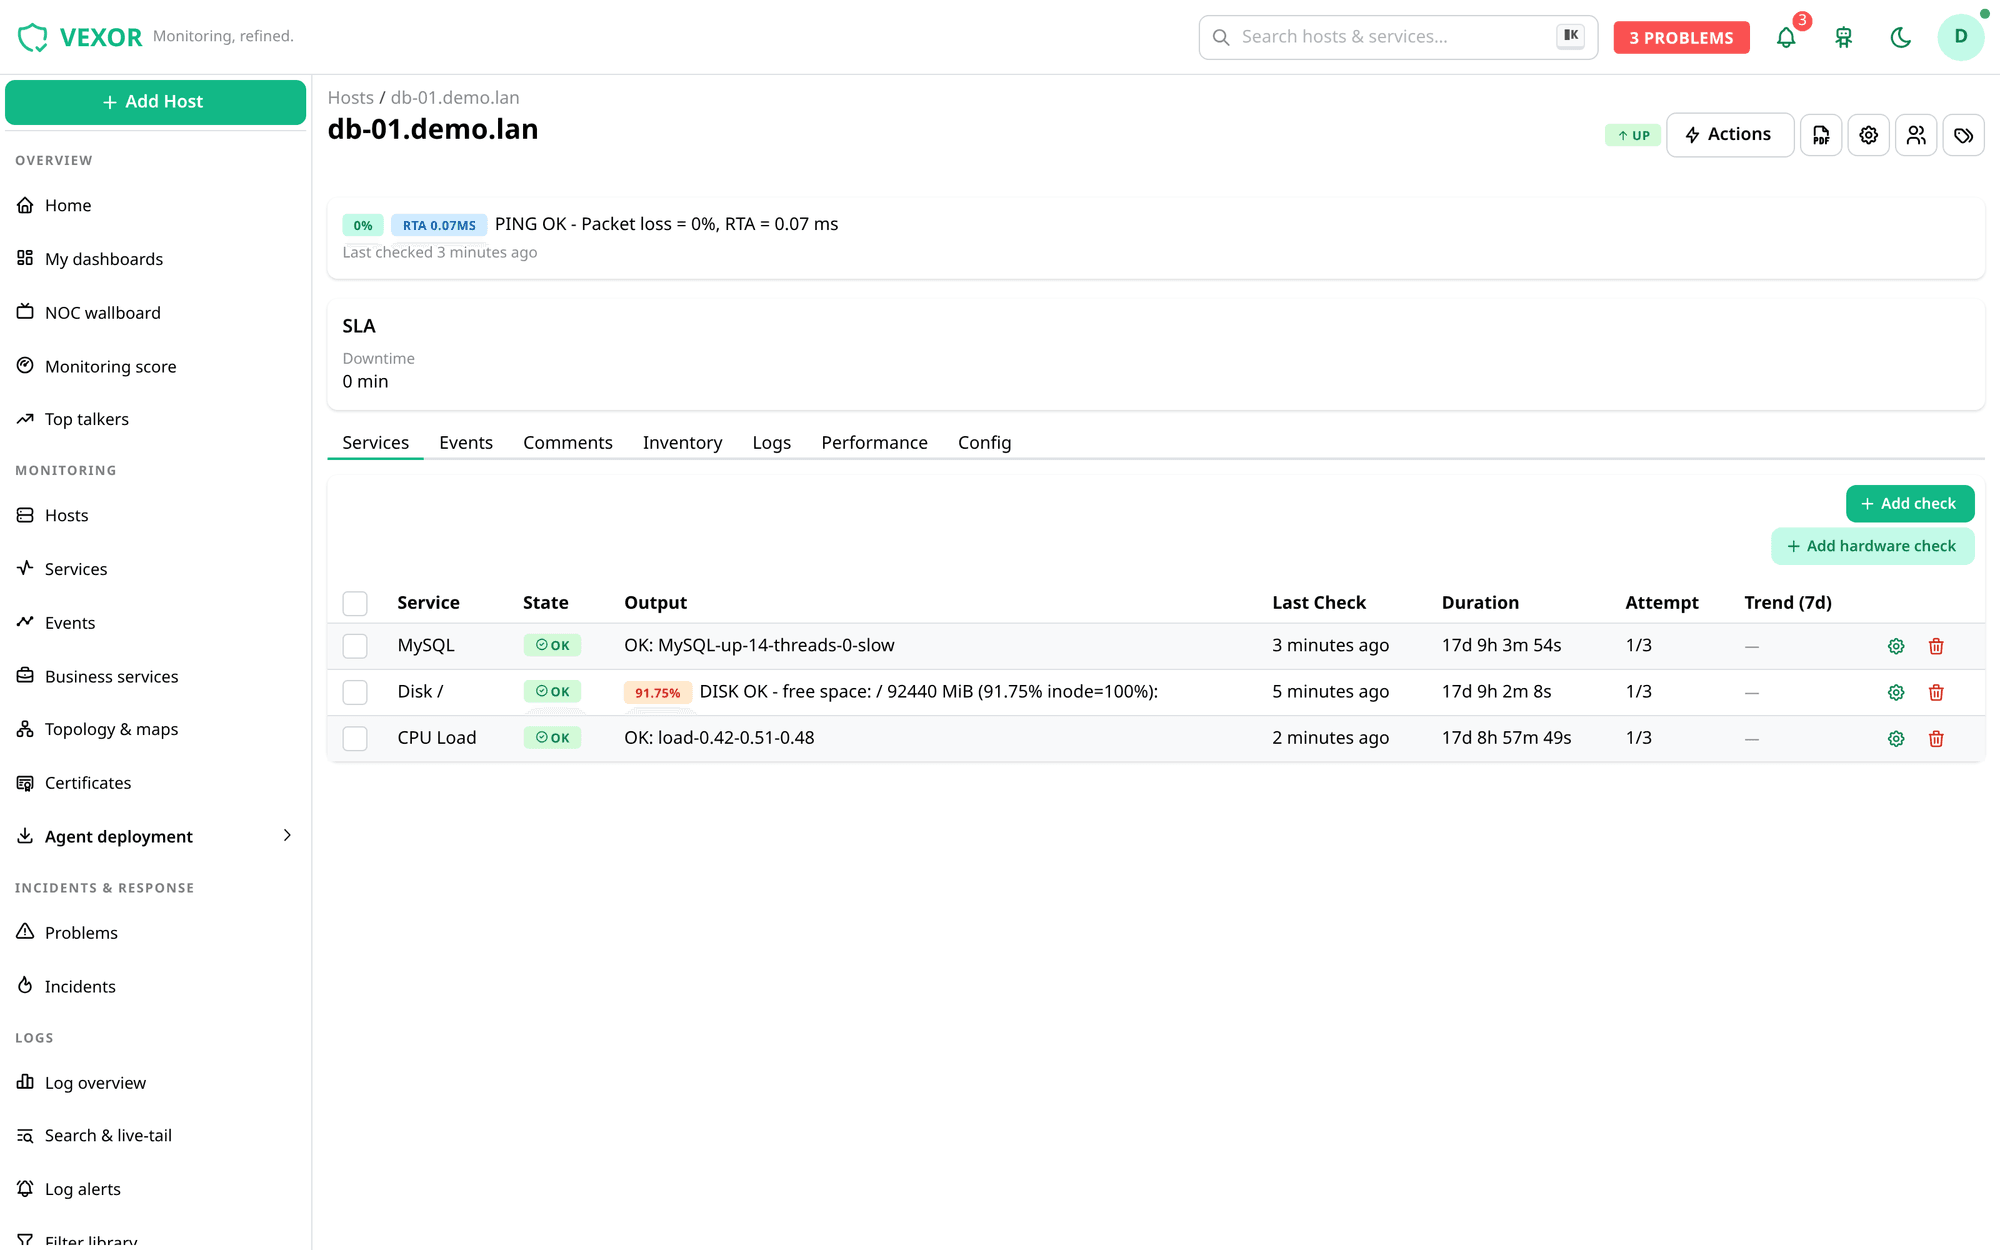The image size is (2000, 1250).
Task: Sort by the Duration column header
Action: tap(1480, 602)
